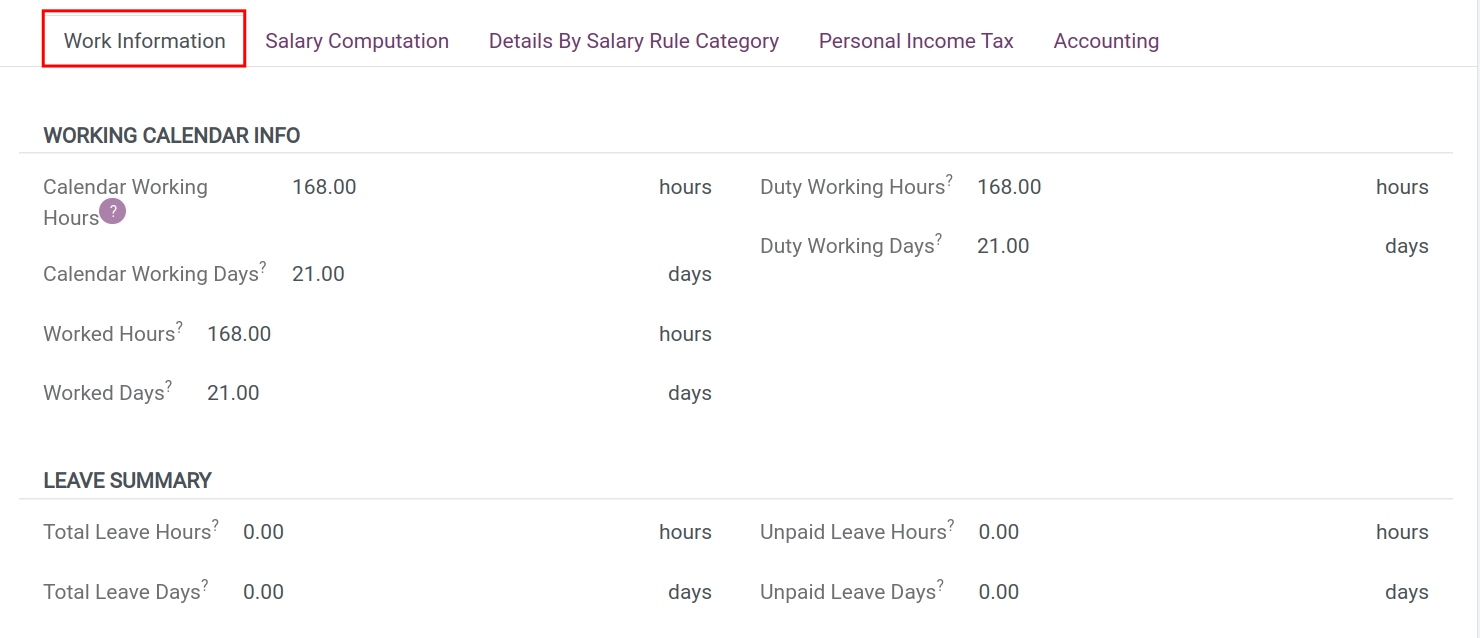View the Personal Income Tax tab
The width and height of the screenshot is (1480, 638).
[x=915, y=40]
